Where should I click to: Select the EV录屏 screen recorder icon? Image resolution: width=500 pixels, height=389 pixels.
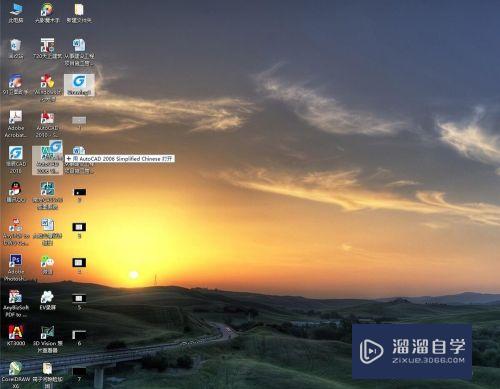(x=47, y=300)
